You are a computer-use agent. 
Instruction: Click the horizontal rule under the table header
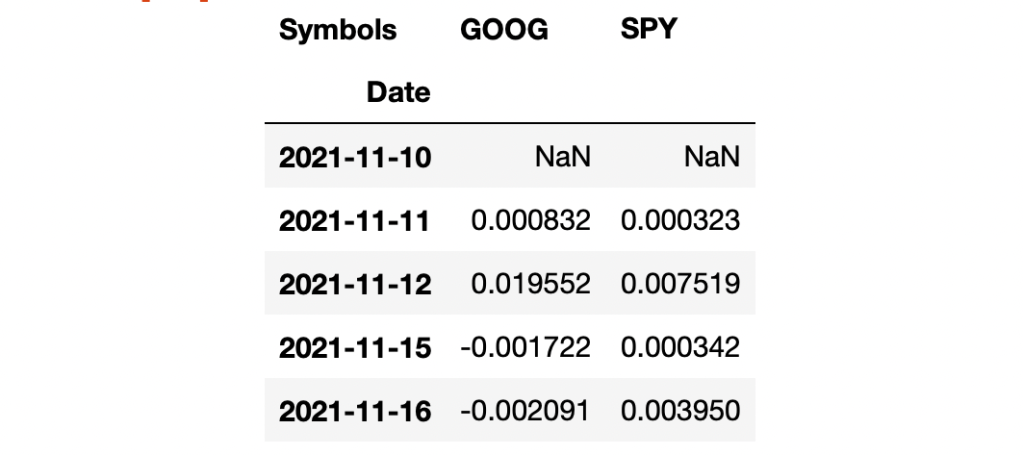510,124
